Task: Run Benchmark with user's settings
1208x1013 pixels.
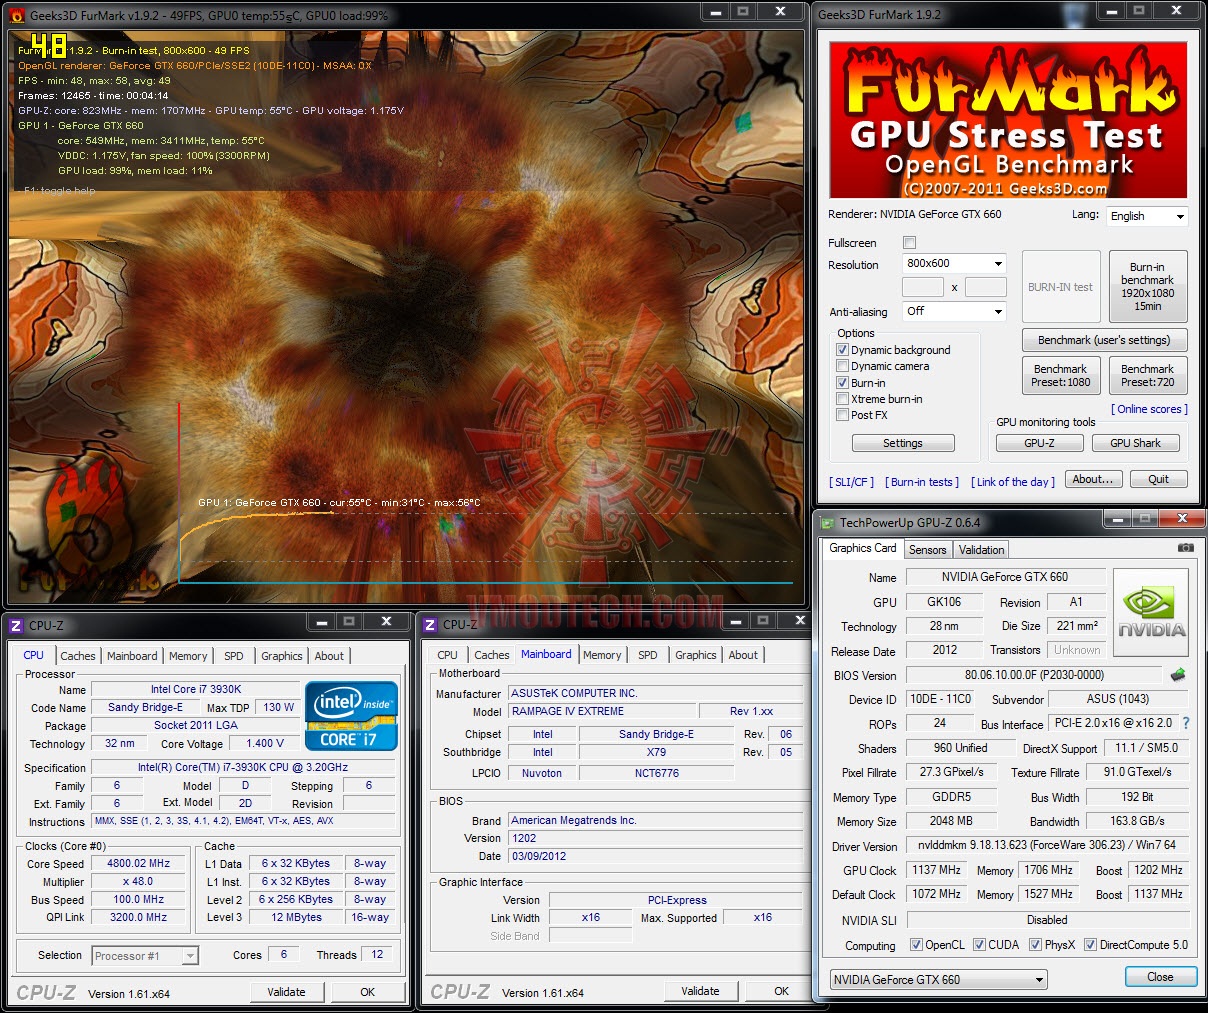Action: [x=1104, y=340]
